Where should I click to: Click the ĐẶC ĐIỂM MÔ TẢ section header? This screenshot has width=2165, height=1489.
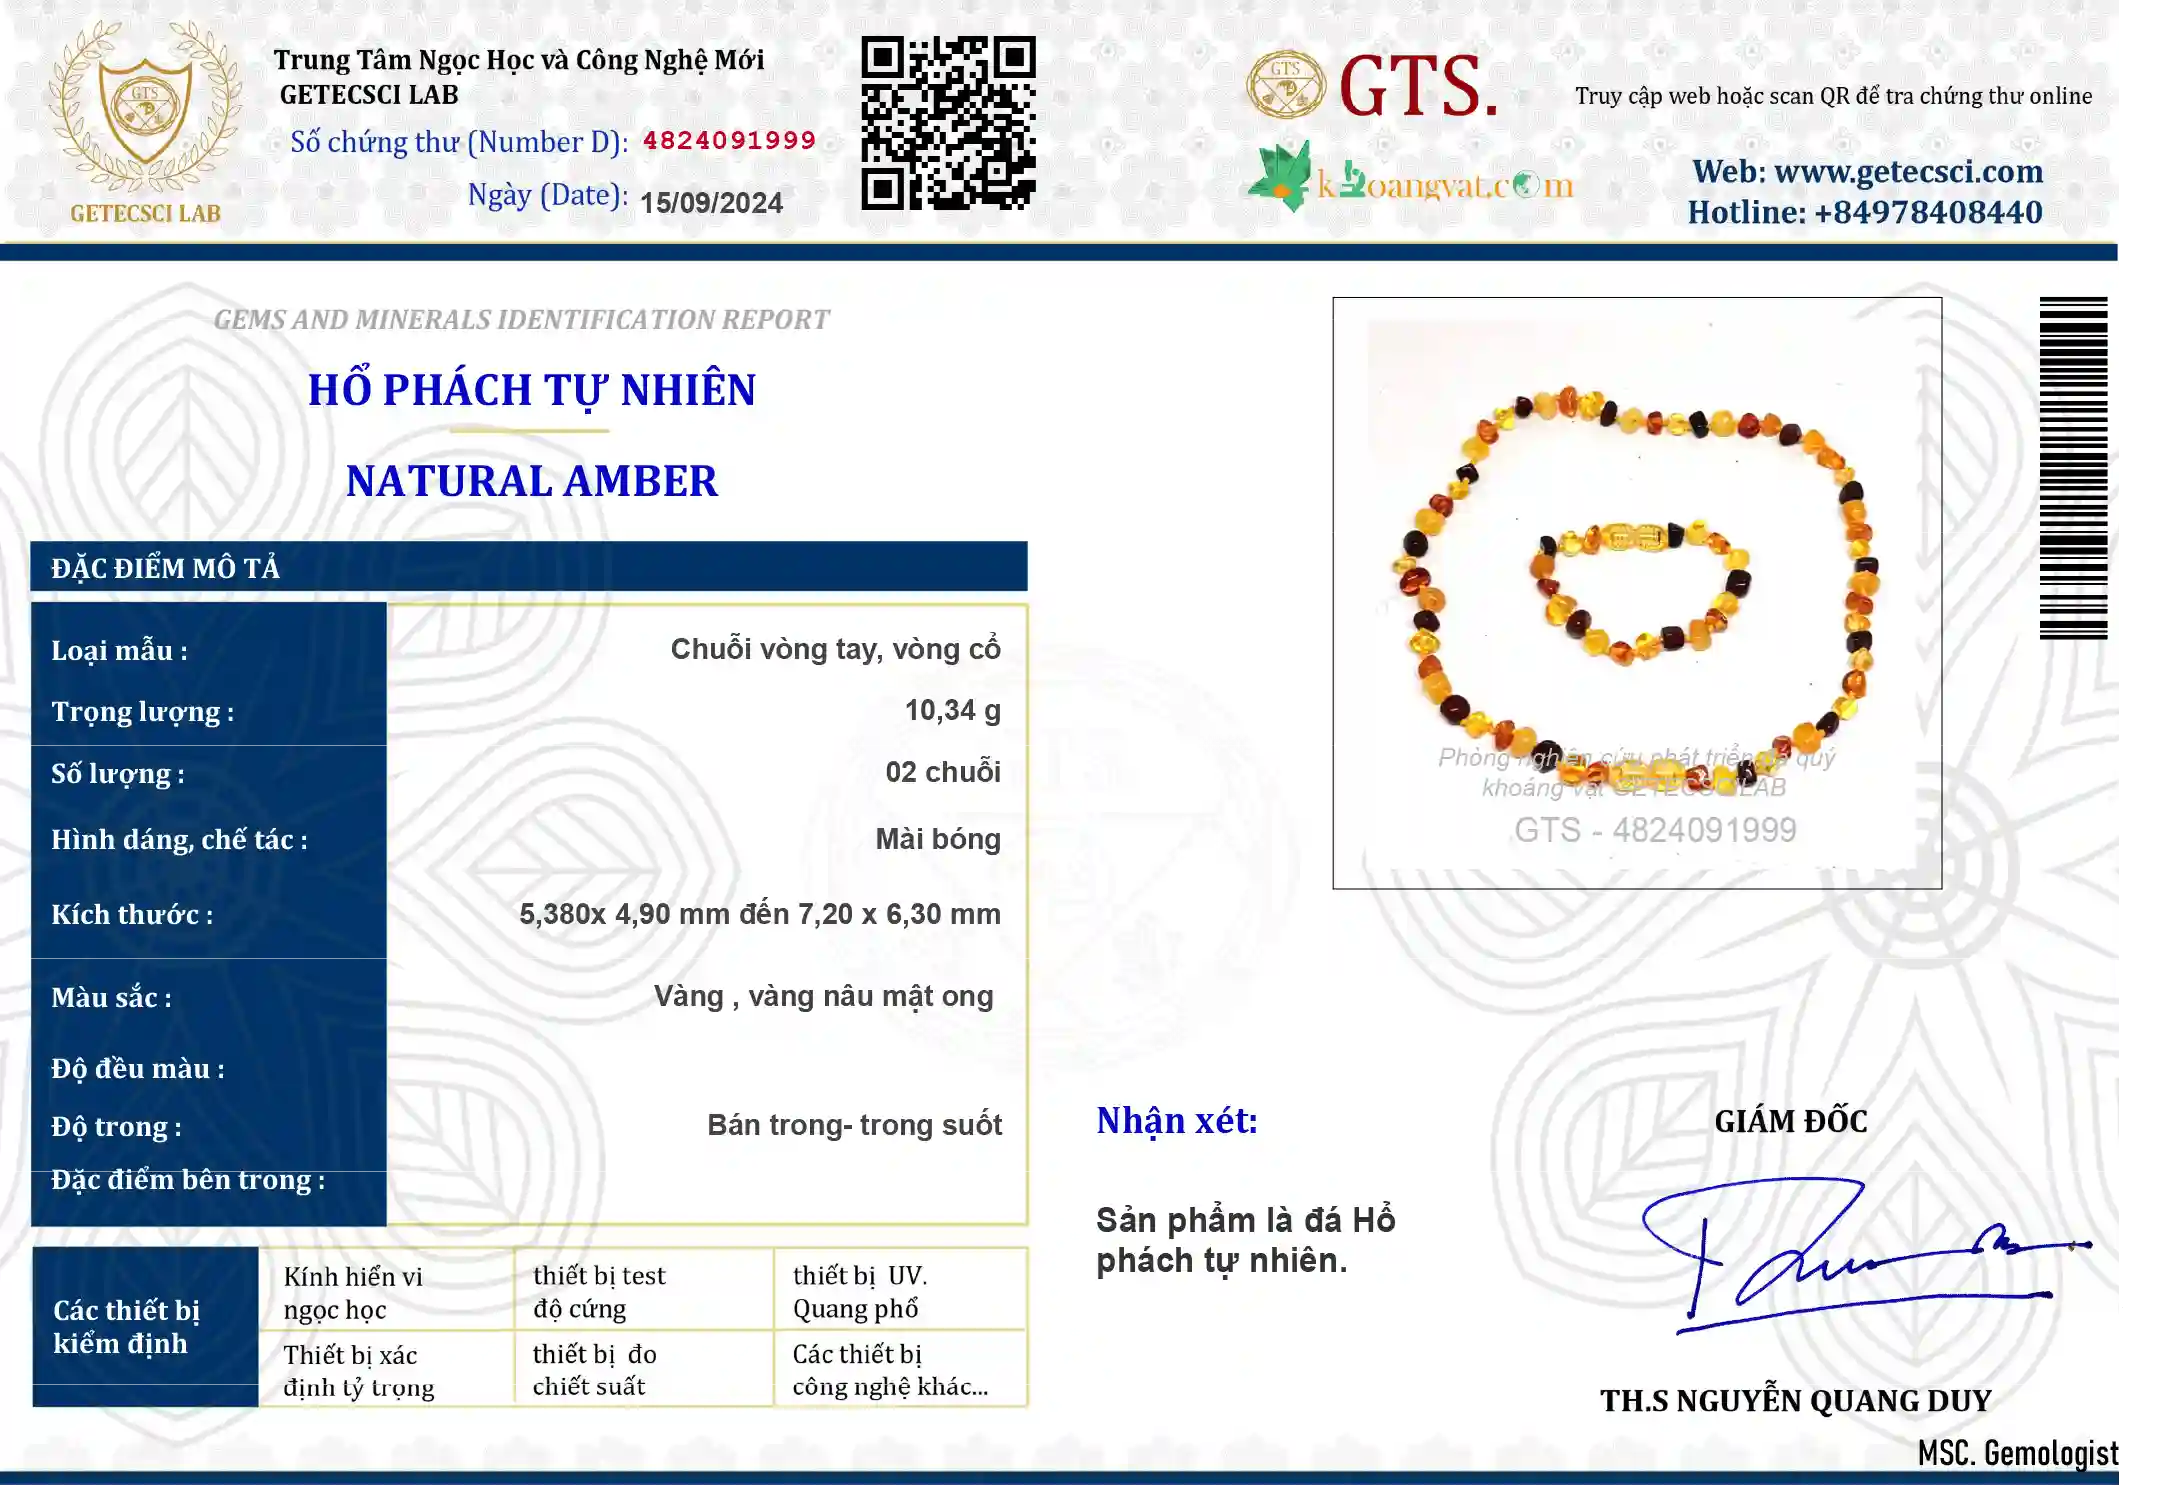point(529,567)
